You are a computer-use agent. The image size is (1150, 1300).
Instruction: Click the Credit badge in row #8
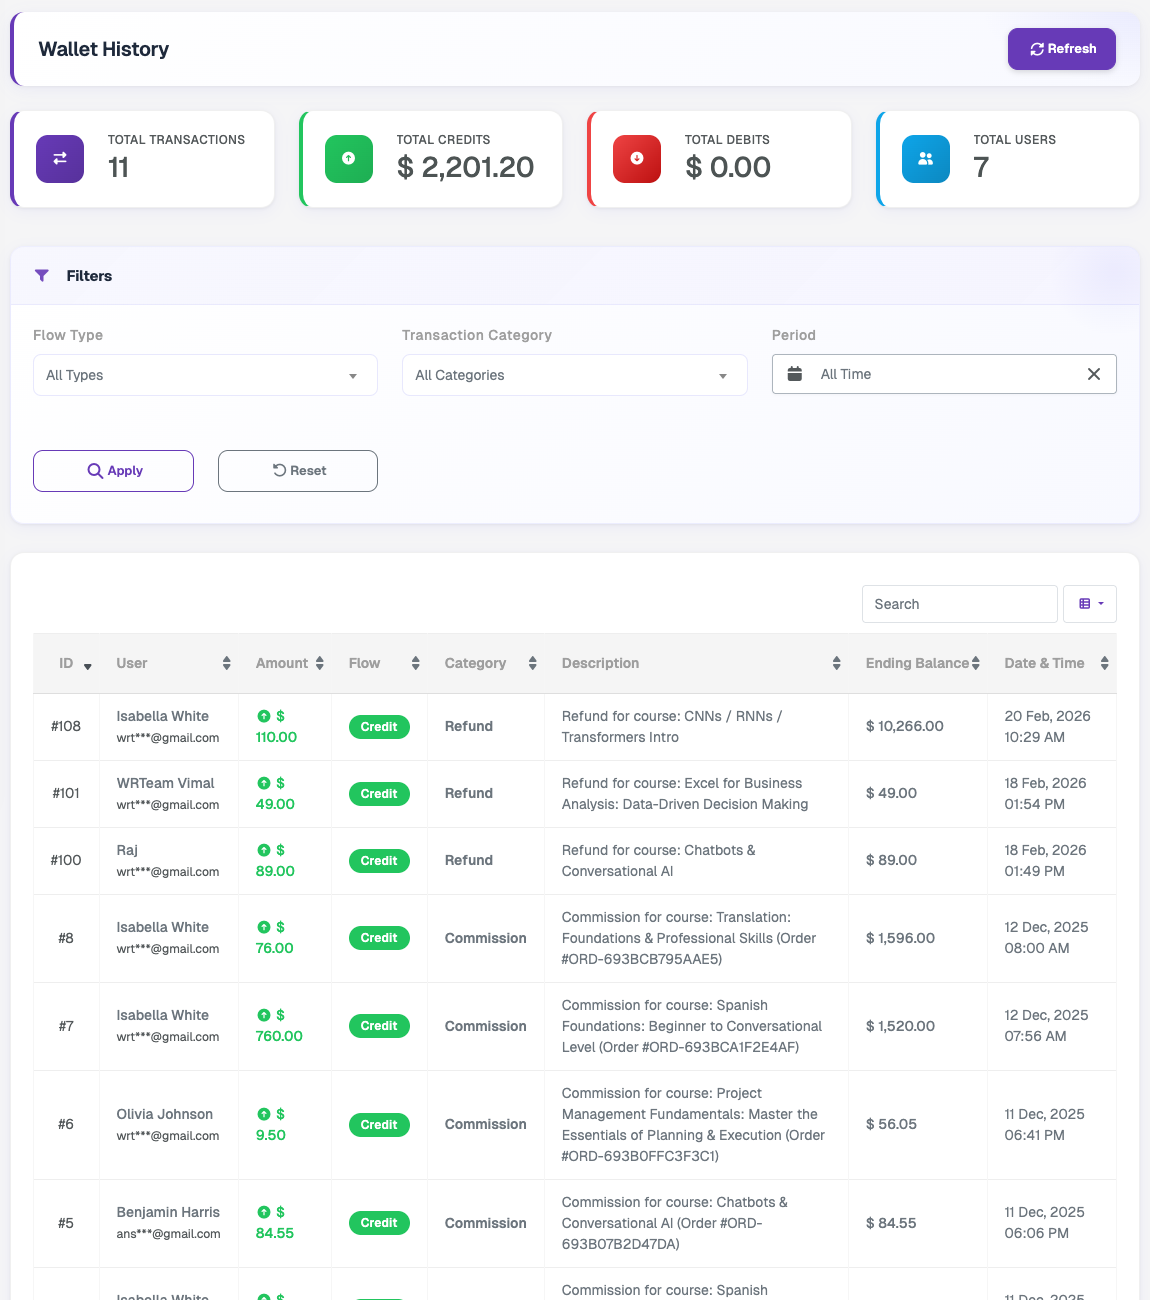pos(379,938)
